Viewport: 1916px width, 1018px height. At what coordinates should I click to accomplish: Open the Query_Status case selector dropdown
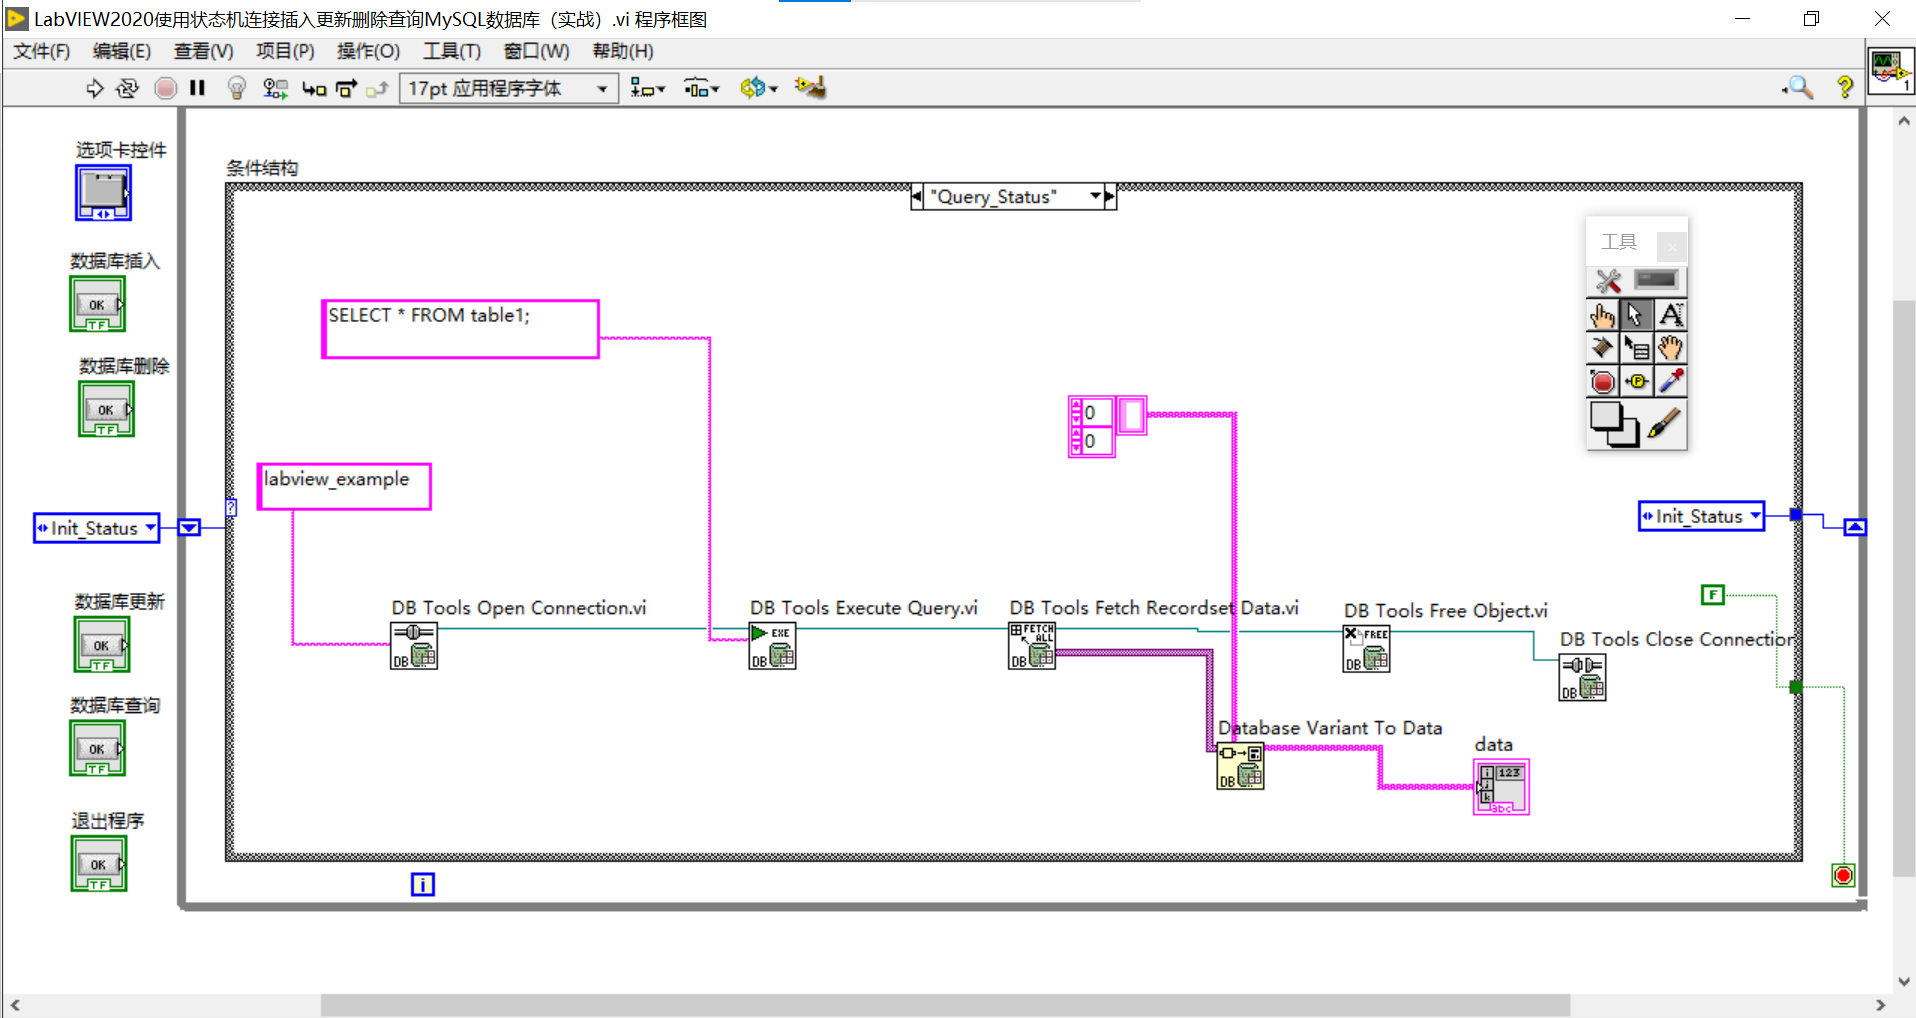pos(1097,196)
